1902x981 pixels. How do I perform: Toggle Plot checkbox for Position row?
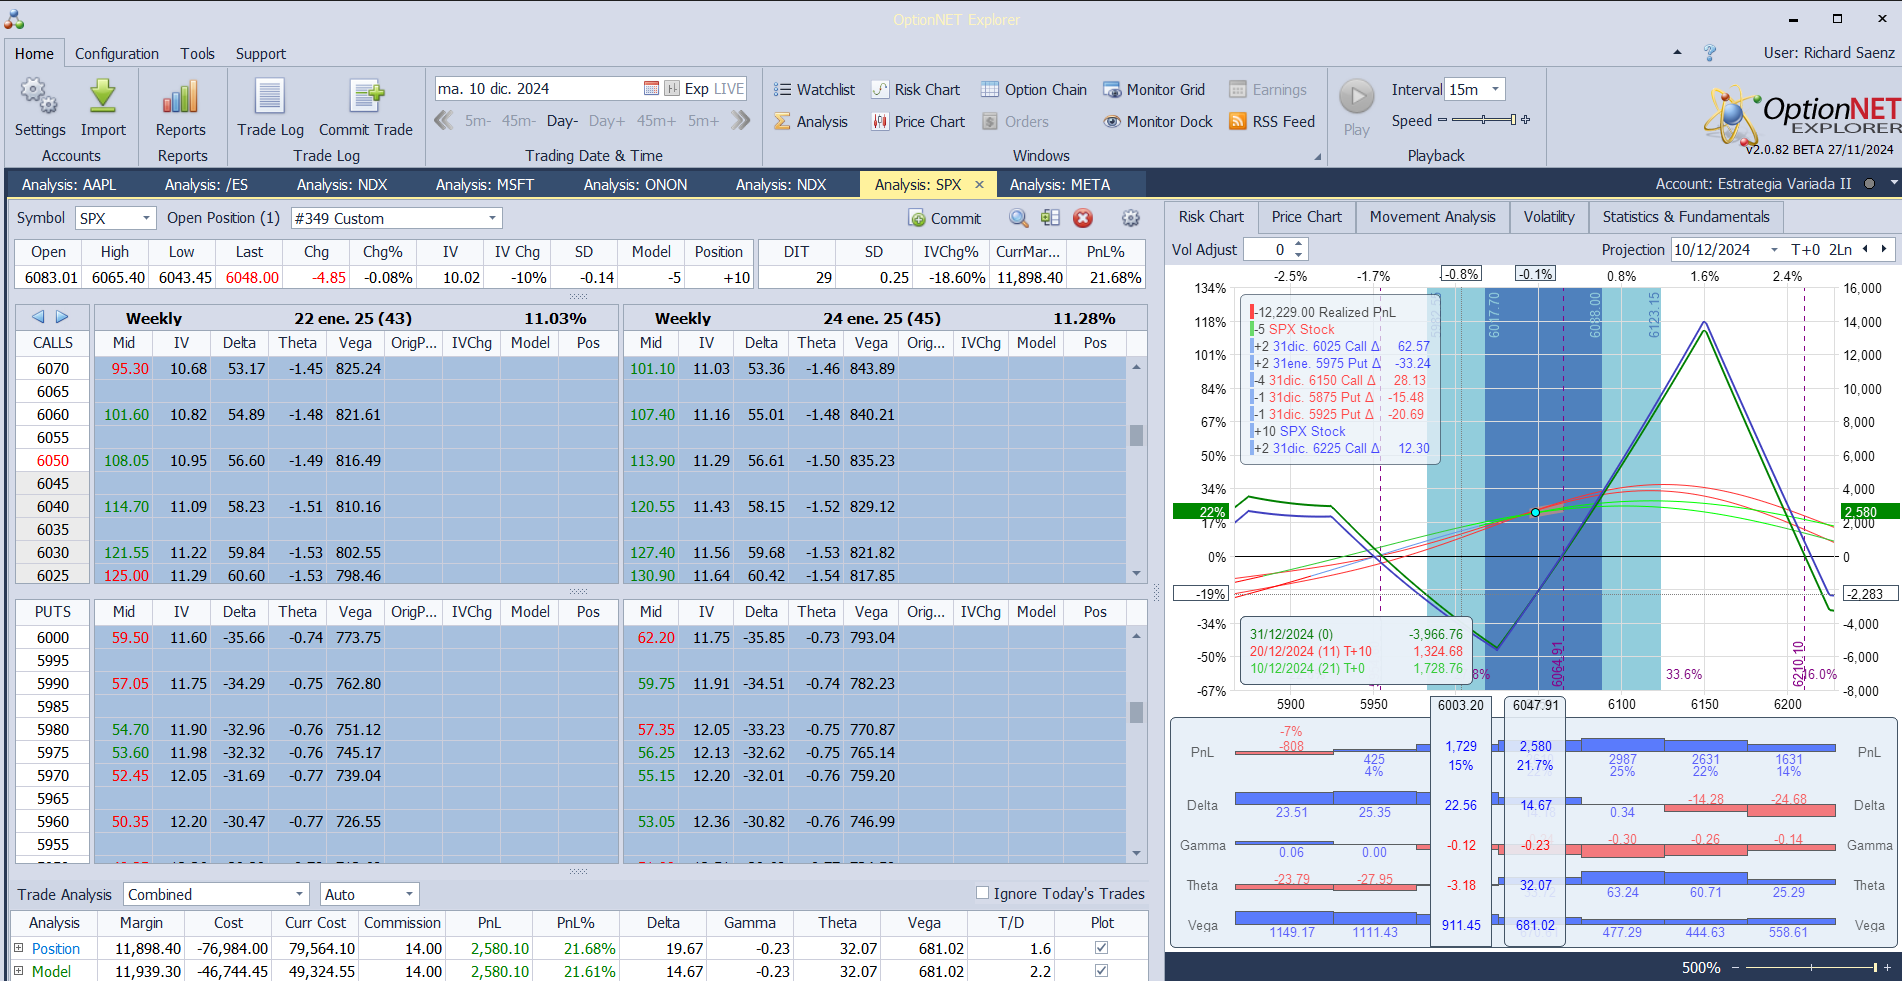(1101, 947)
